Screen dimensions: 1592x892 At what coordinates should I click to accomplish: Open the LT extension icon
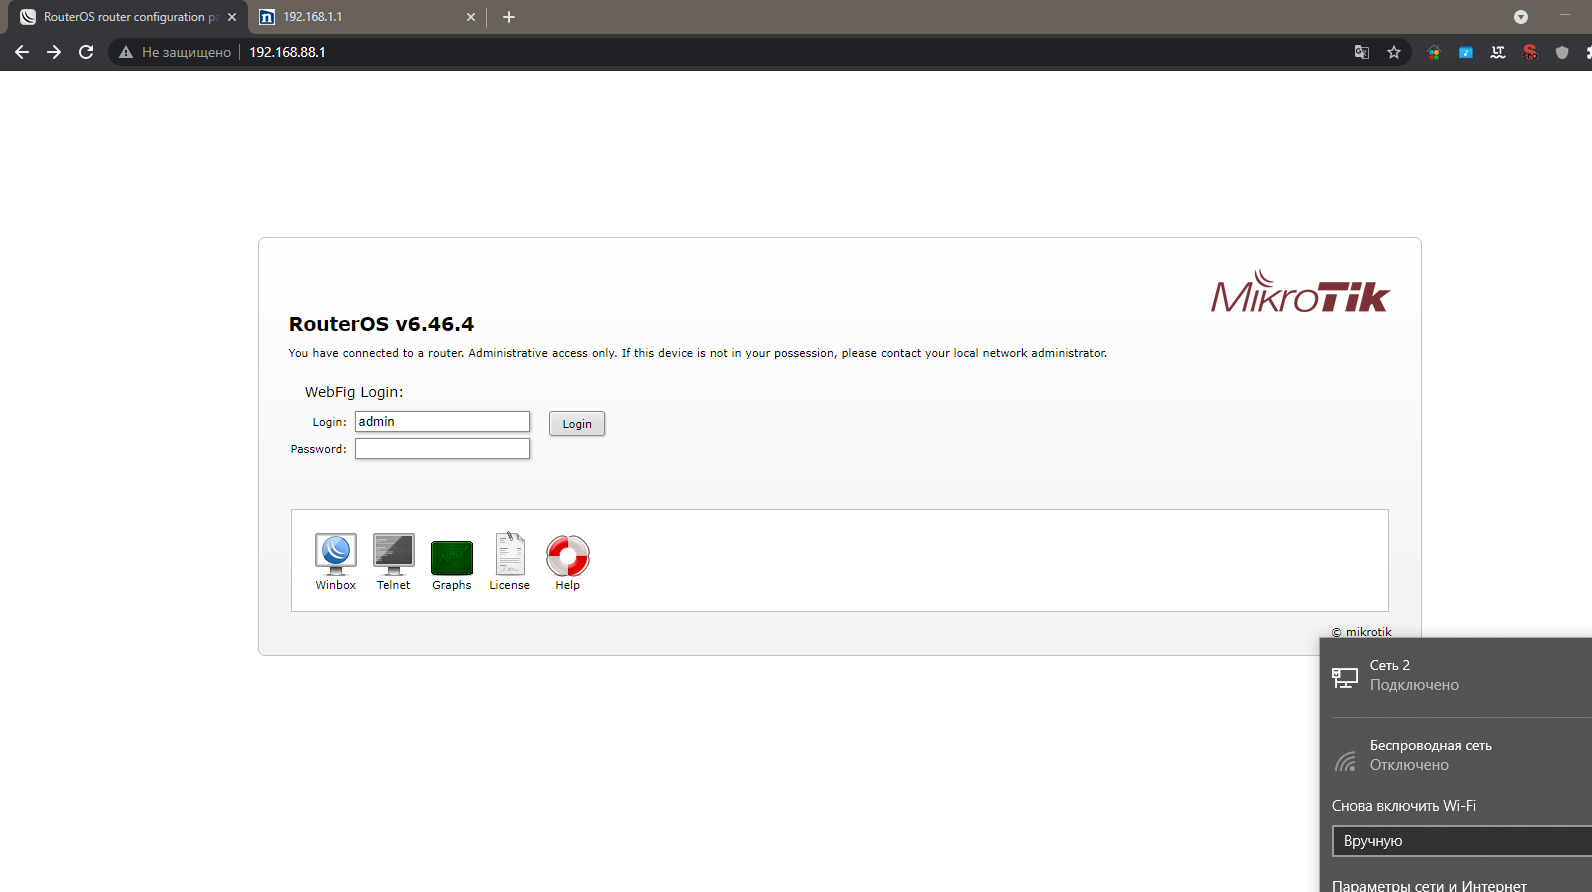pyautogui.click(x=1498, y=52)
